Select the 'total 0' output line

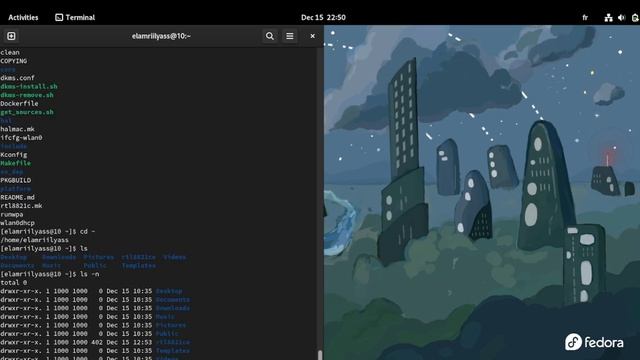point(13,283)
